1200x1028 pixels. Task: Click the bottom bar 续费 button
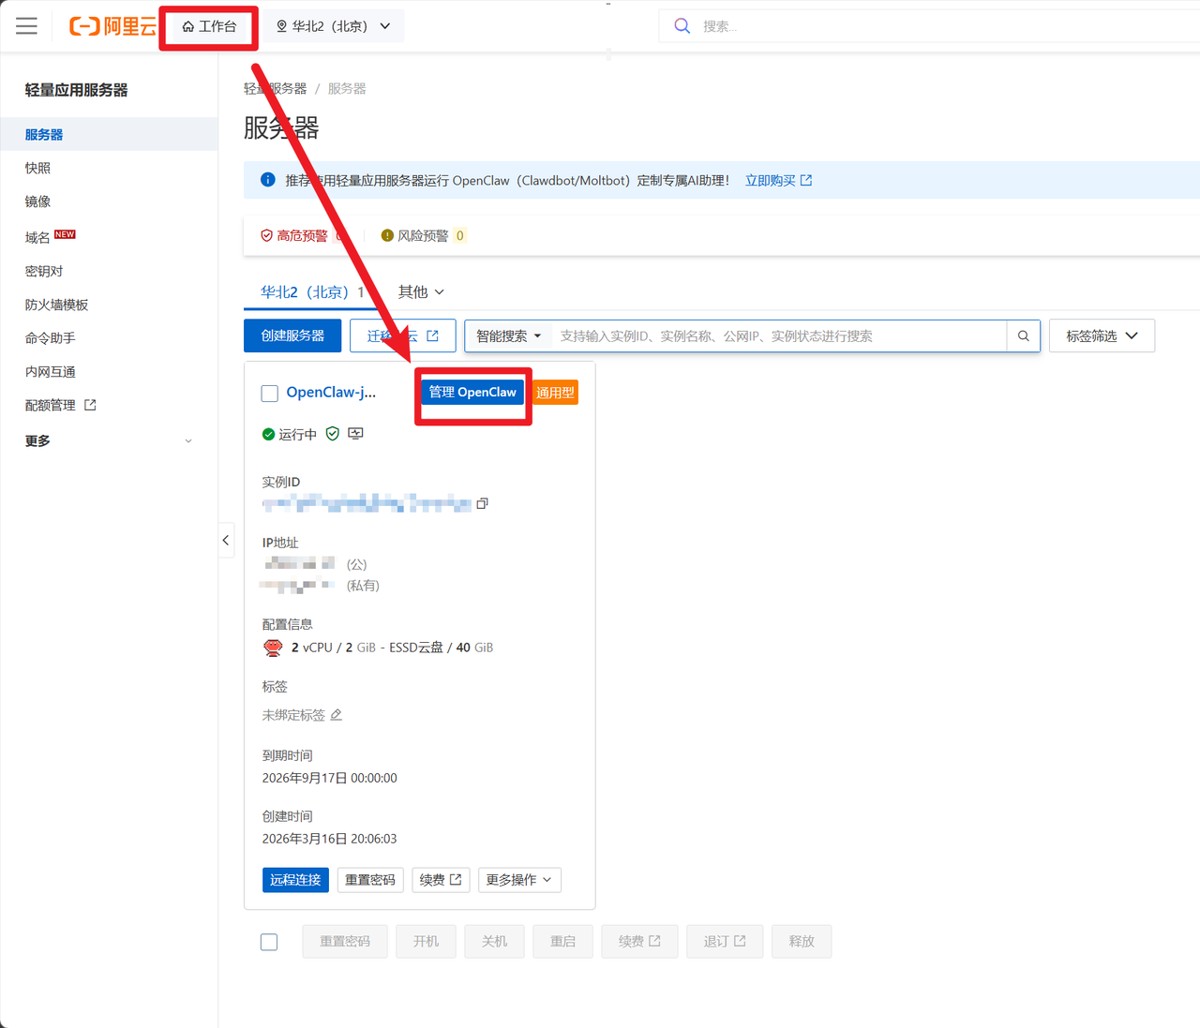click(x=640, y=941)
